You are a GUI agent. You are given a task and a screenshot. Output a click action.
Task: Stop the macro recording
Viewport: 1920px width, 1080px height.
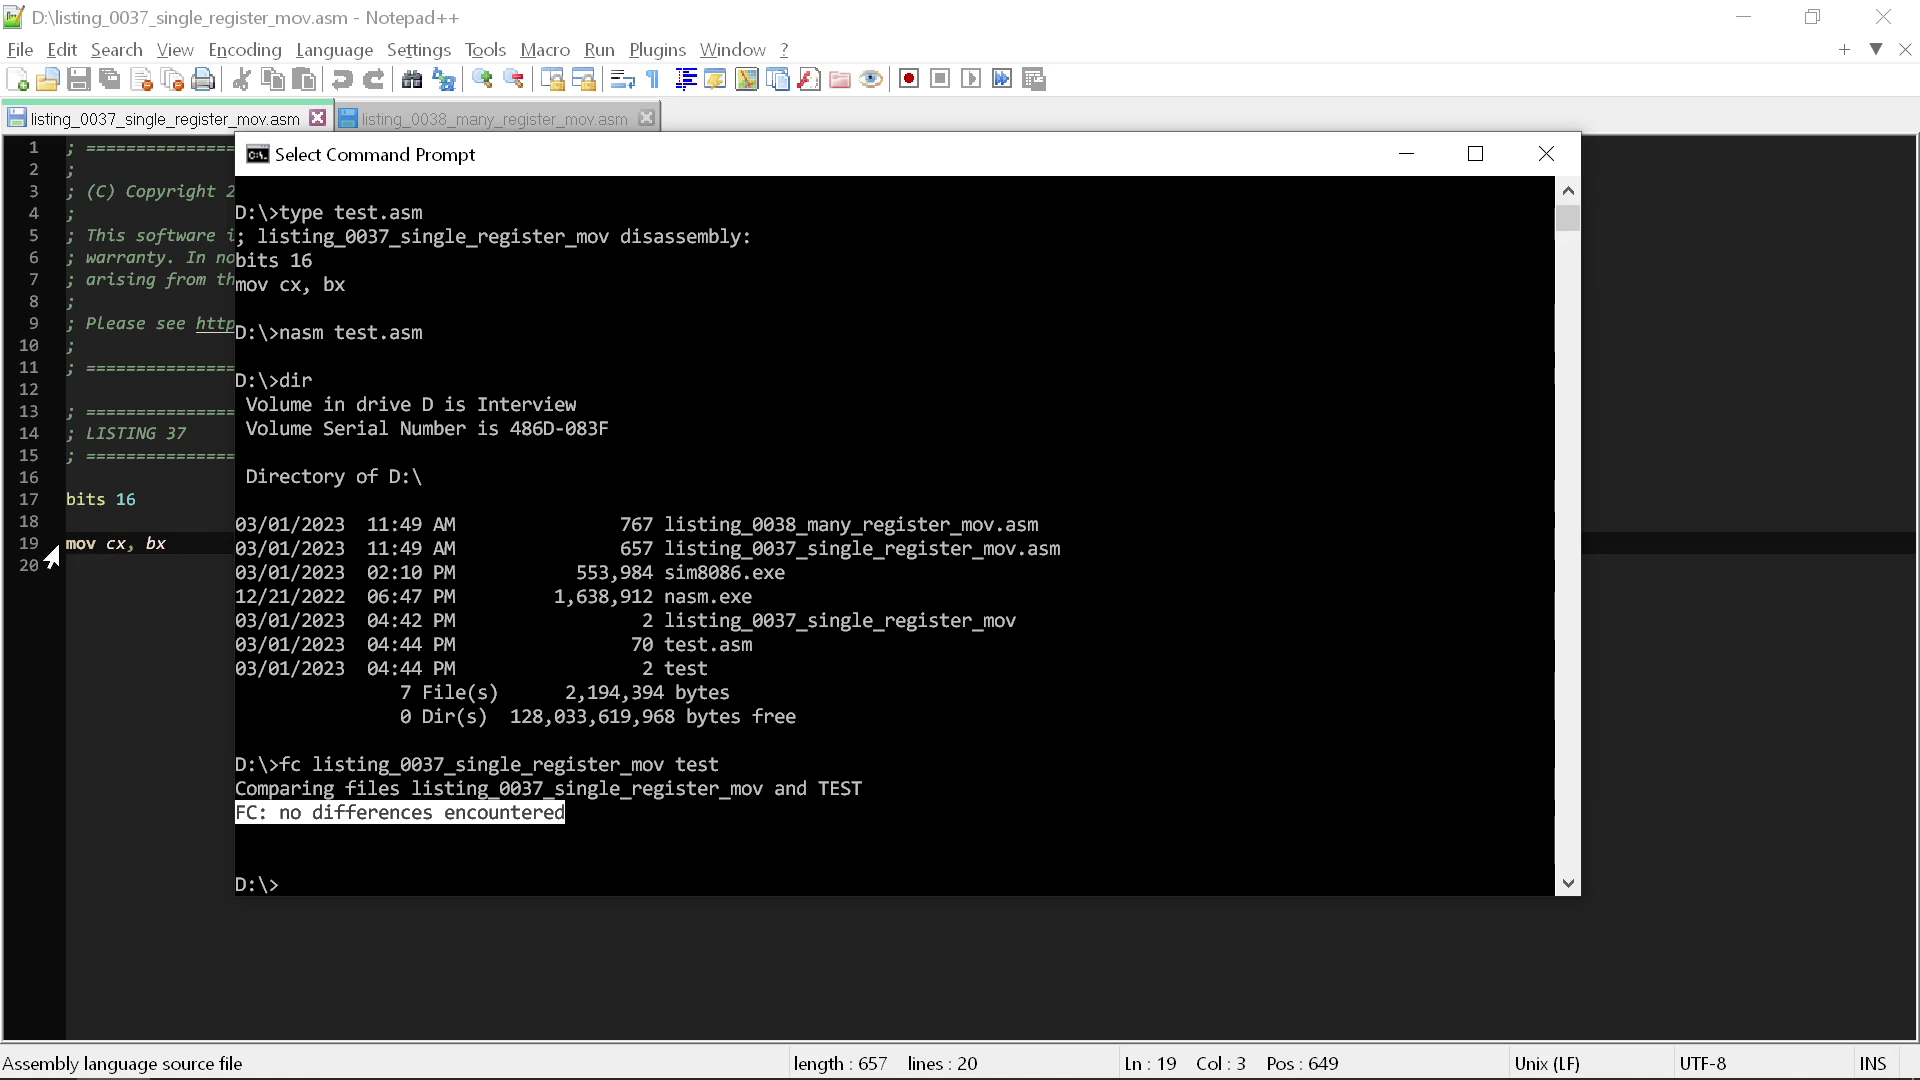point(940,79)
